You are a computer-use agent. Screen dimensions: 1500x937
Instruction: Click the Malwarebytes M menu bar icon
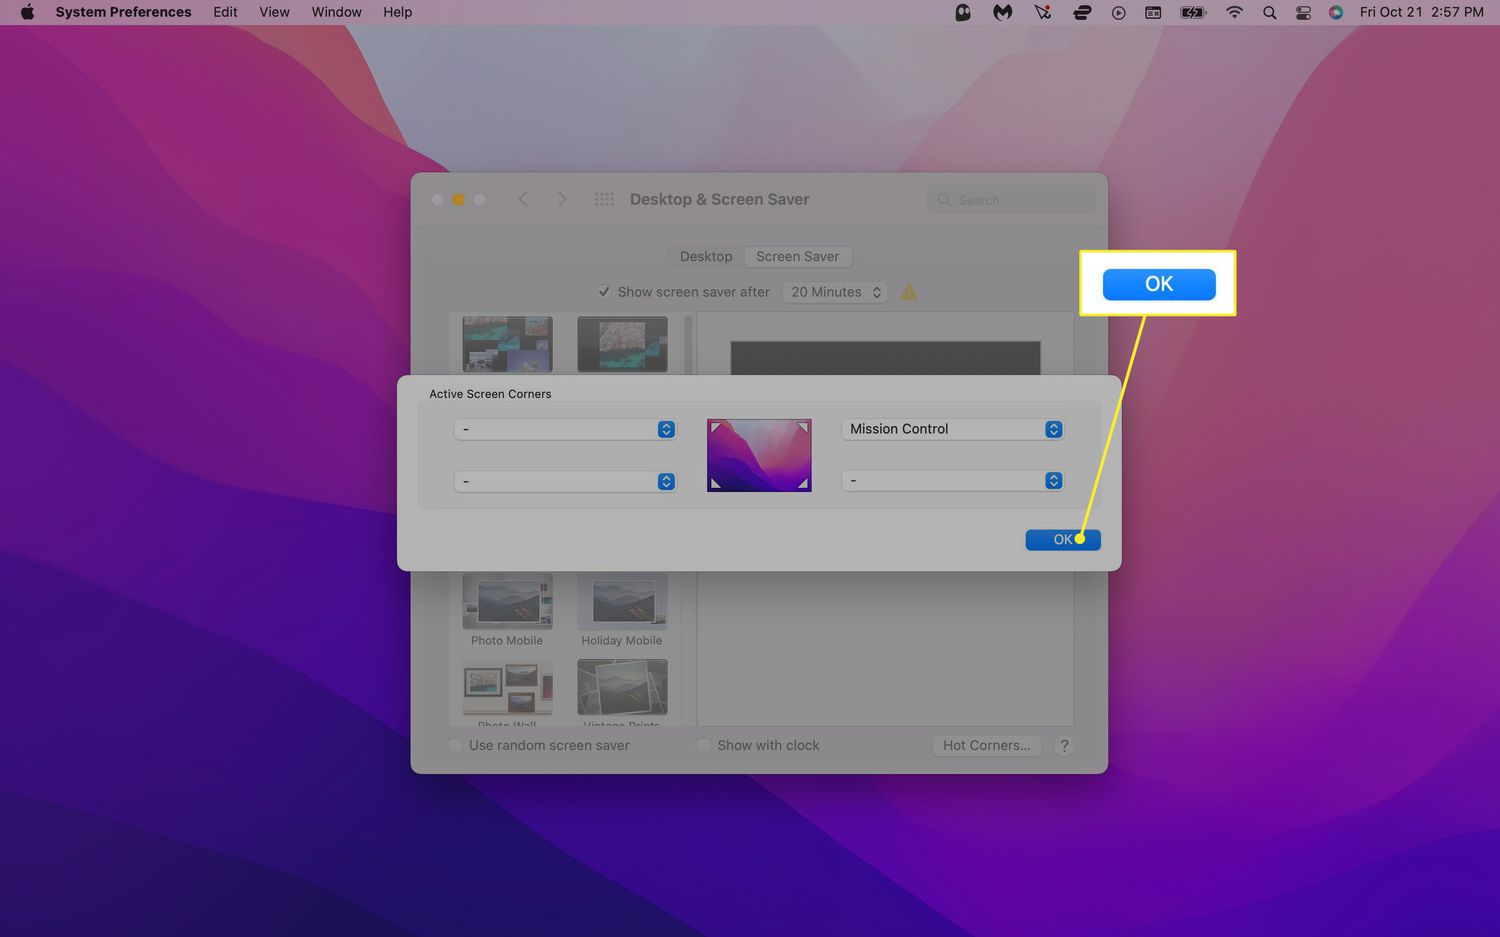(1002, 12)
